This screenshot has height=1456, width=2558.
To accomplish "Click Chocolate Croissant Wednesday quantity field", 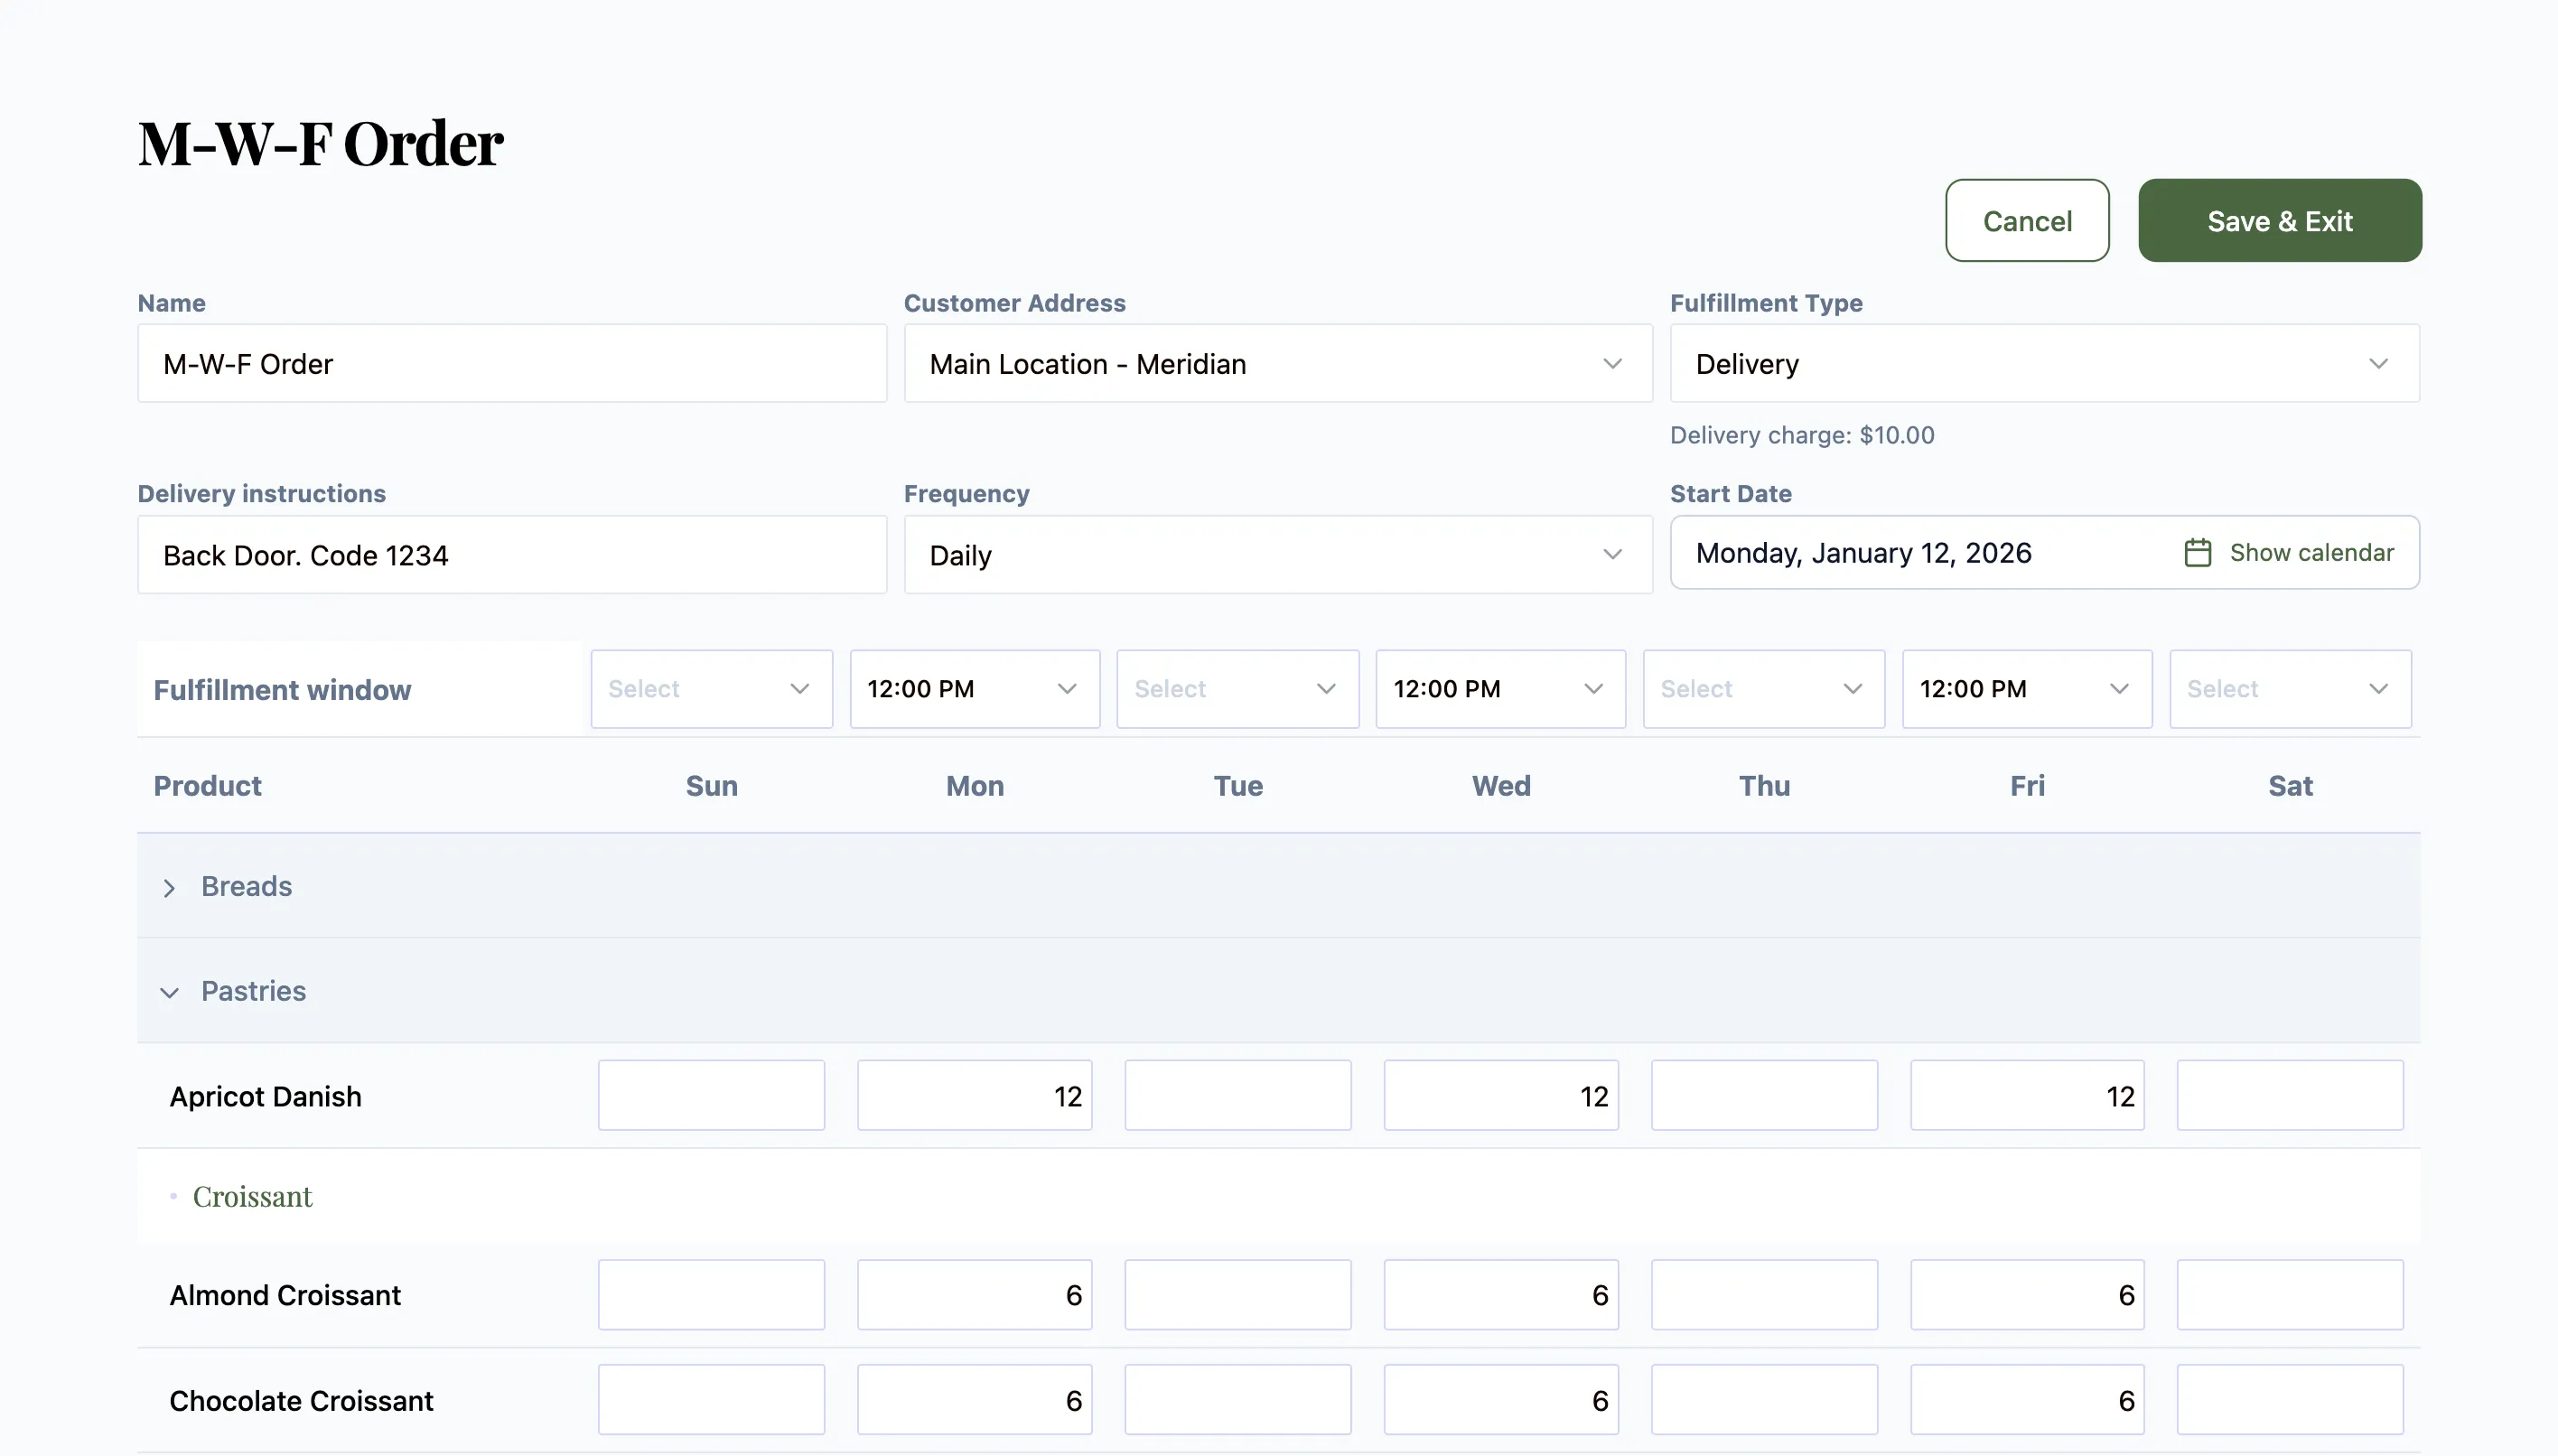I will (x=1500, y=1399).
